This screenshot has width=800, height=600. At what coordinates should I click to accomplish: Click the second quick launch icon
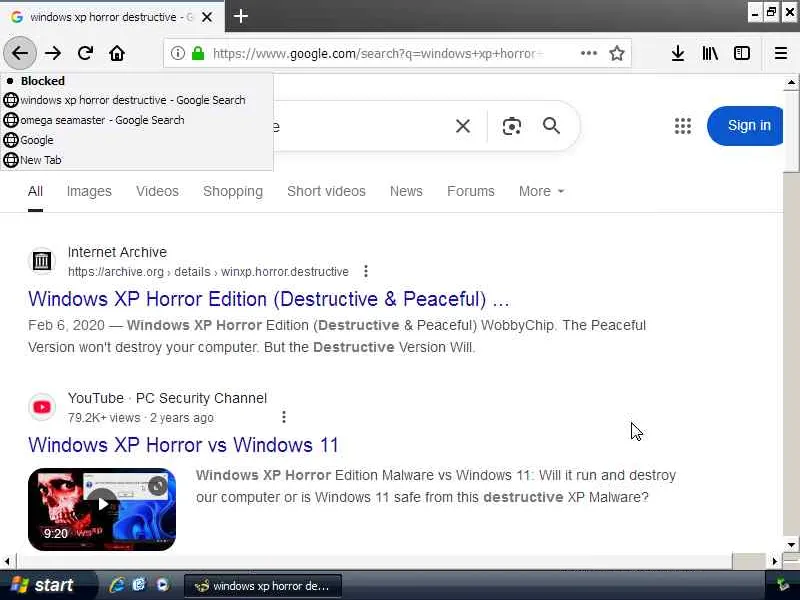pyautogui.click(x=139, y=585)
